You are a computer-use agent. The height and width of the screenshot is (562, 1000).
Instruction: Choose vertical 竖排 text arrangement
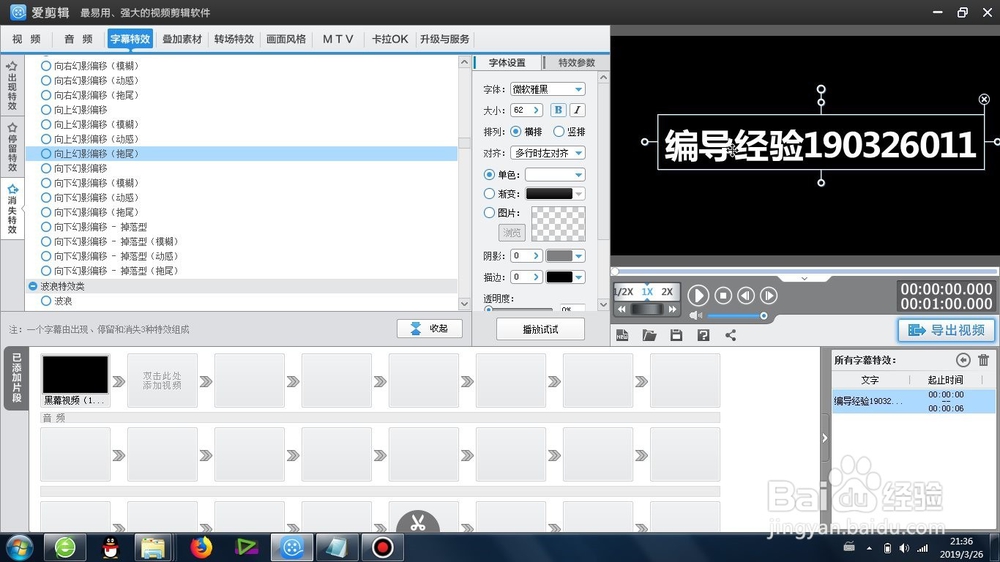coord(559,131)
